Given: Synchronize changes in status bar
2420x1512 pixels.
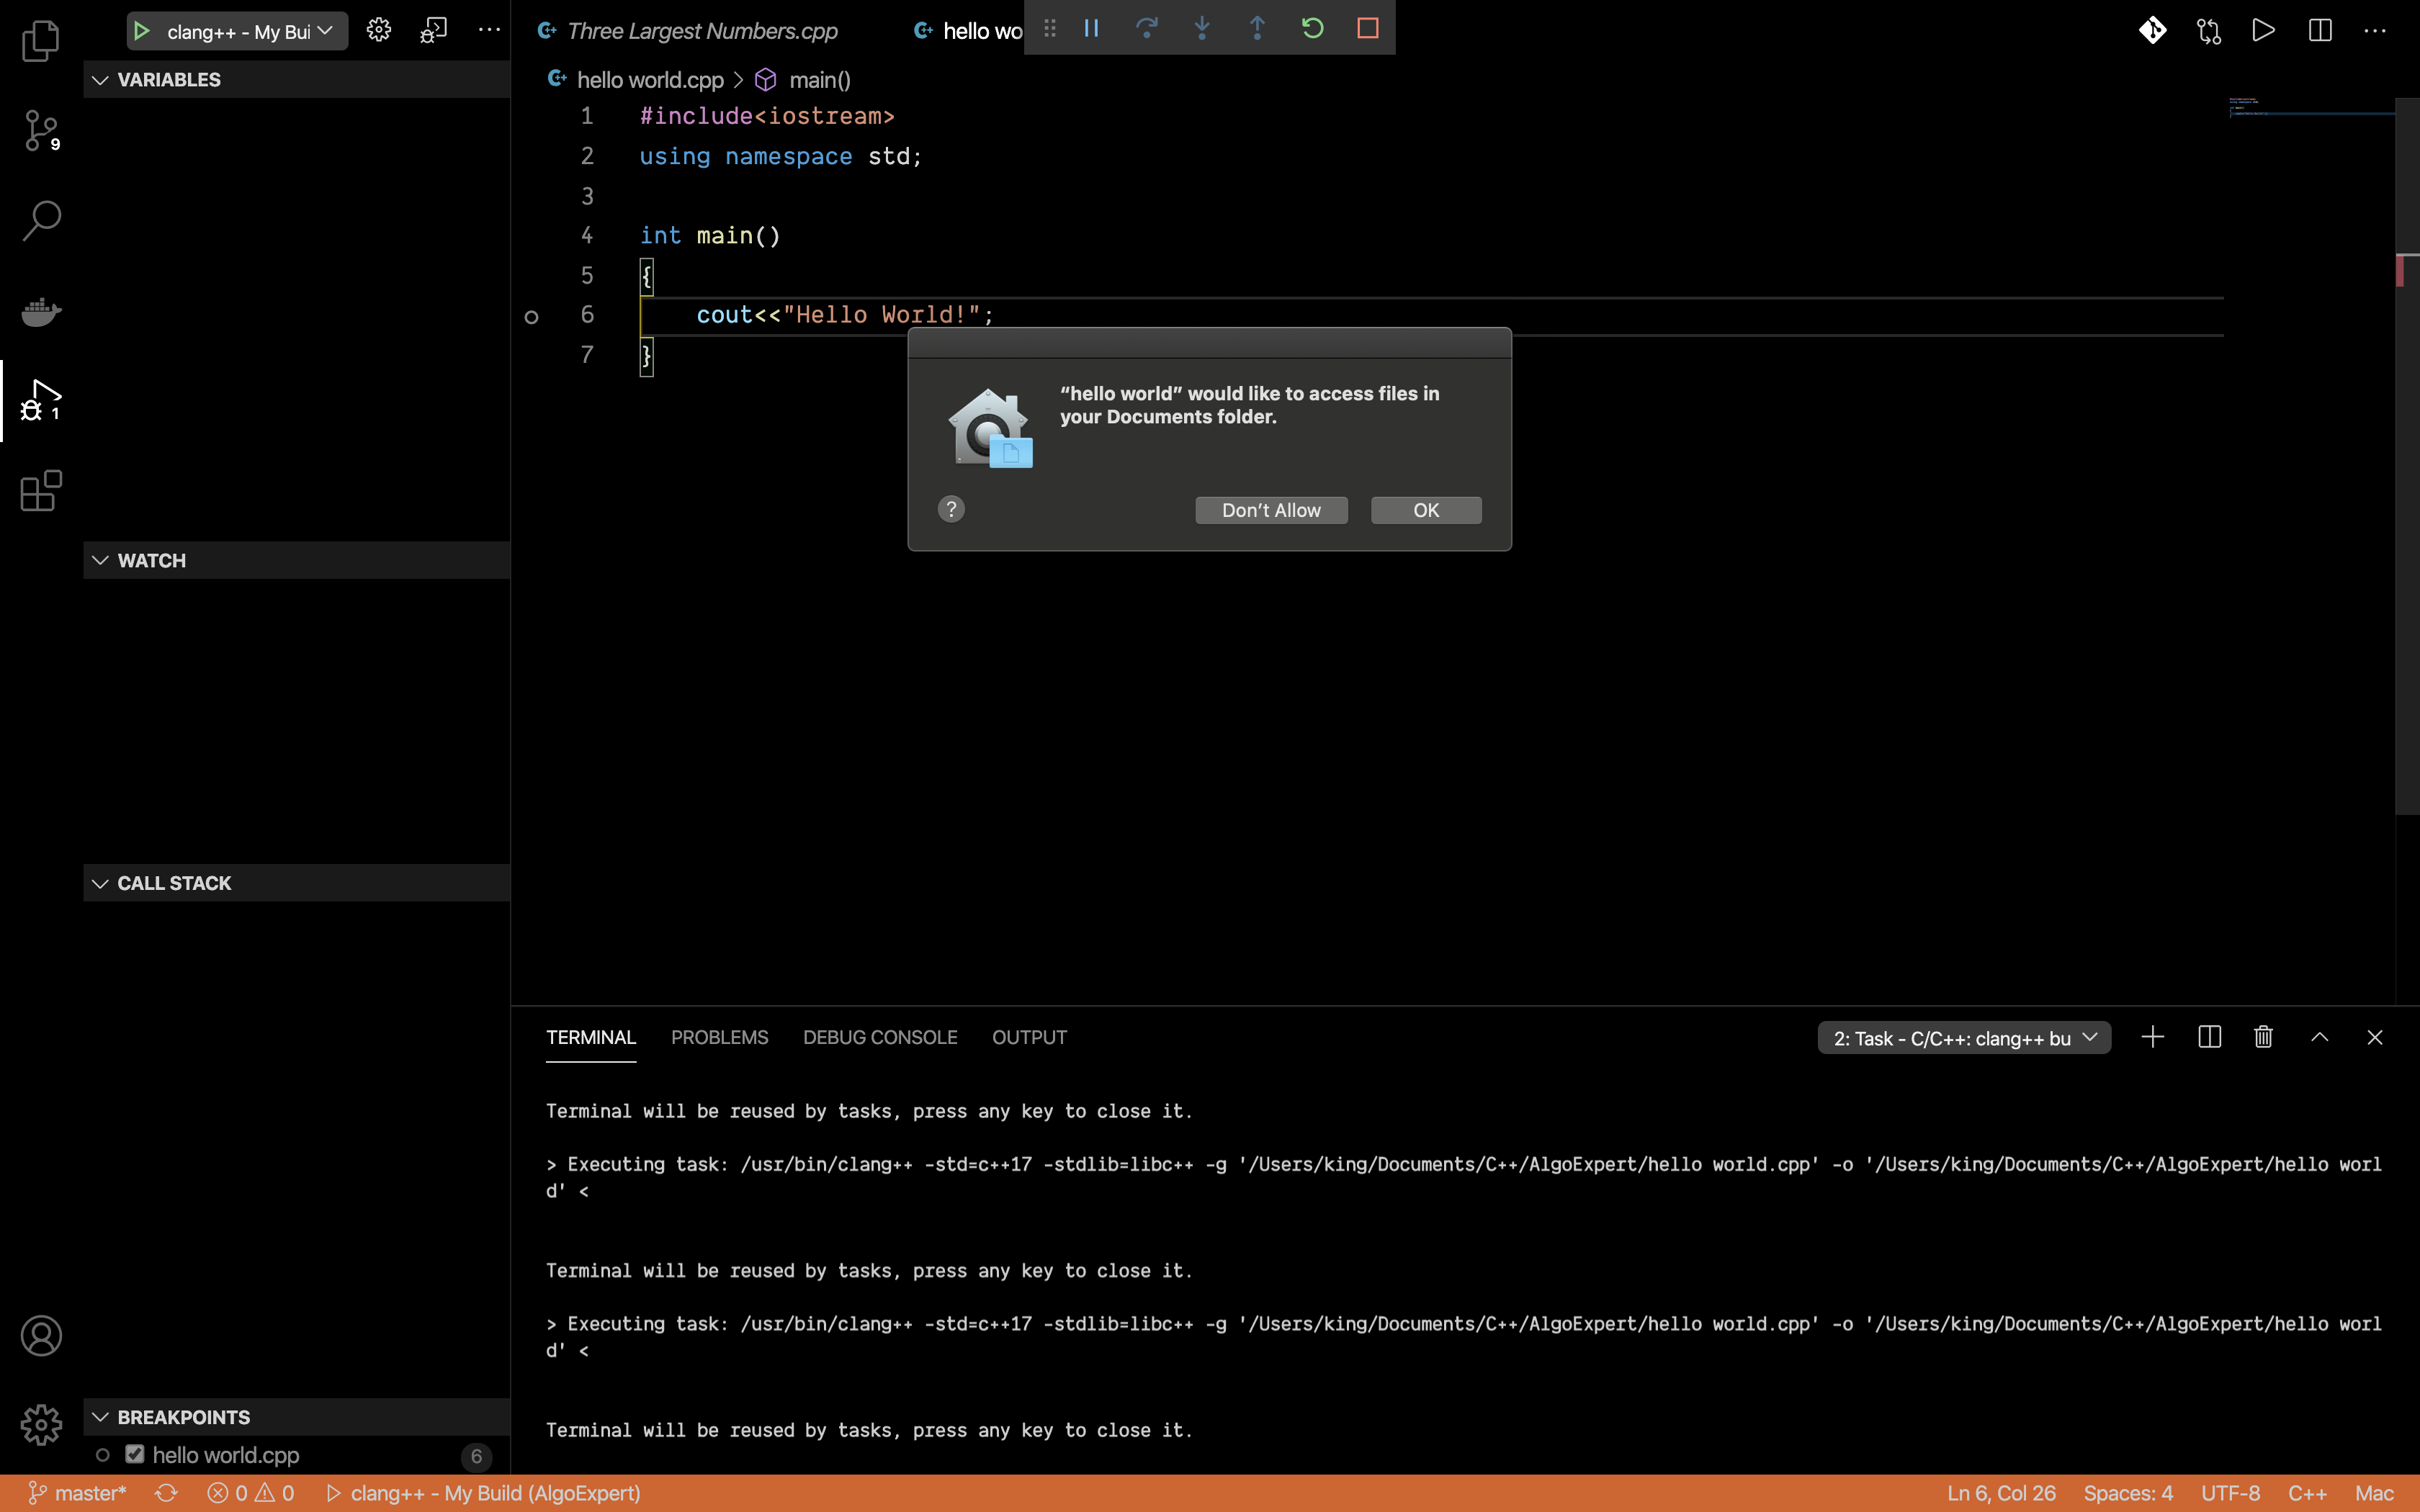Looking at the screenshot, I should click(x=166, y=1493).
